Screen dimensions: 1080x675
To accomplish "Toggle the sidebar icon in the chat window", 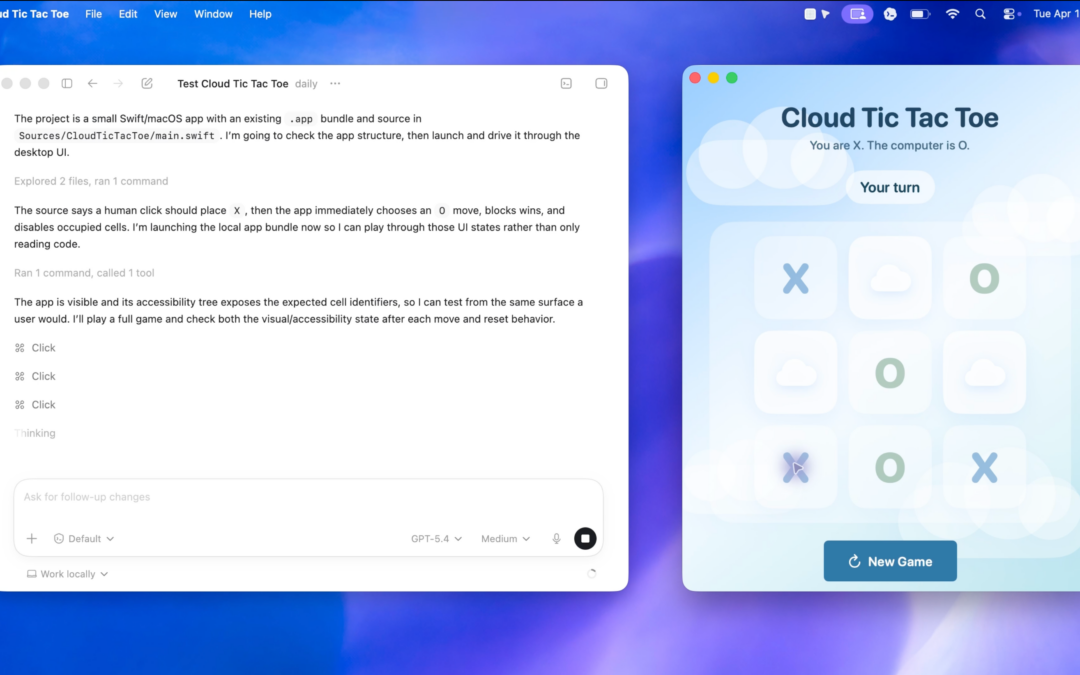I will point(66,83).
